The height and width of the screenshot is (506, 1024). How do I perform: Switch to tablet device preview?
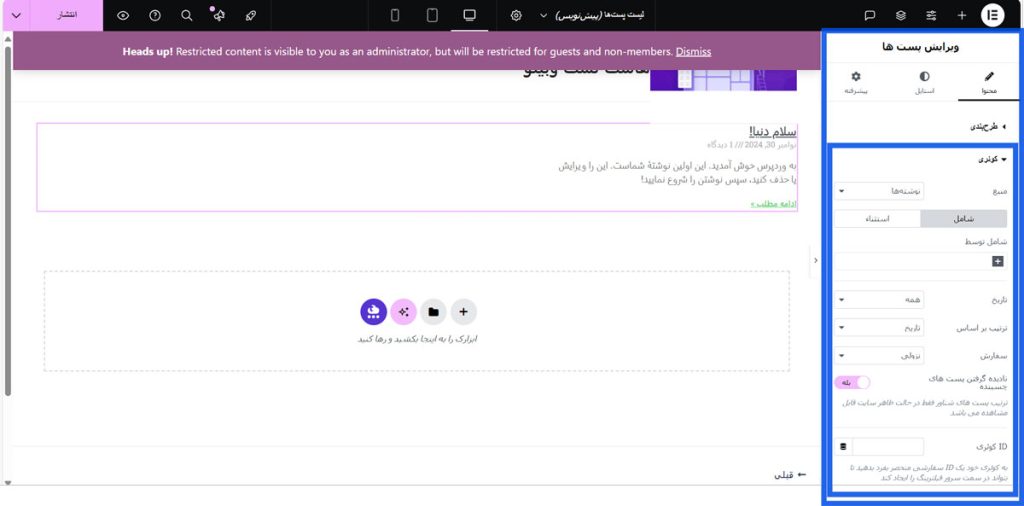432,15
